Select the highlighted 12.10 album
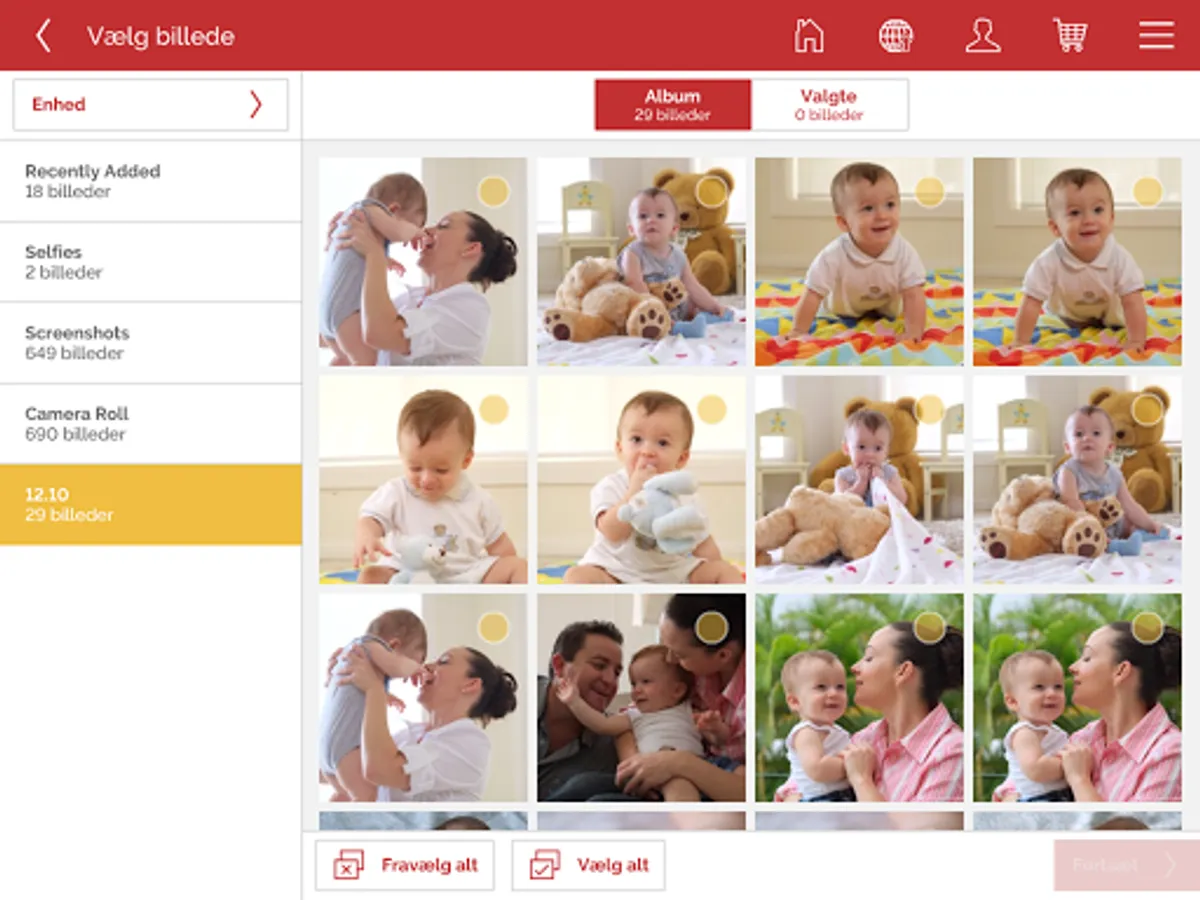 click(150, 505)
